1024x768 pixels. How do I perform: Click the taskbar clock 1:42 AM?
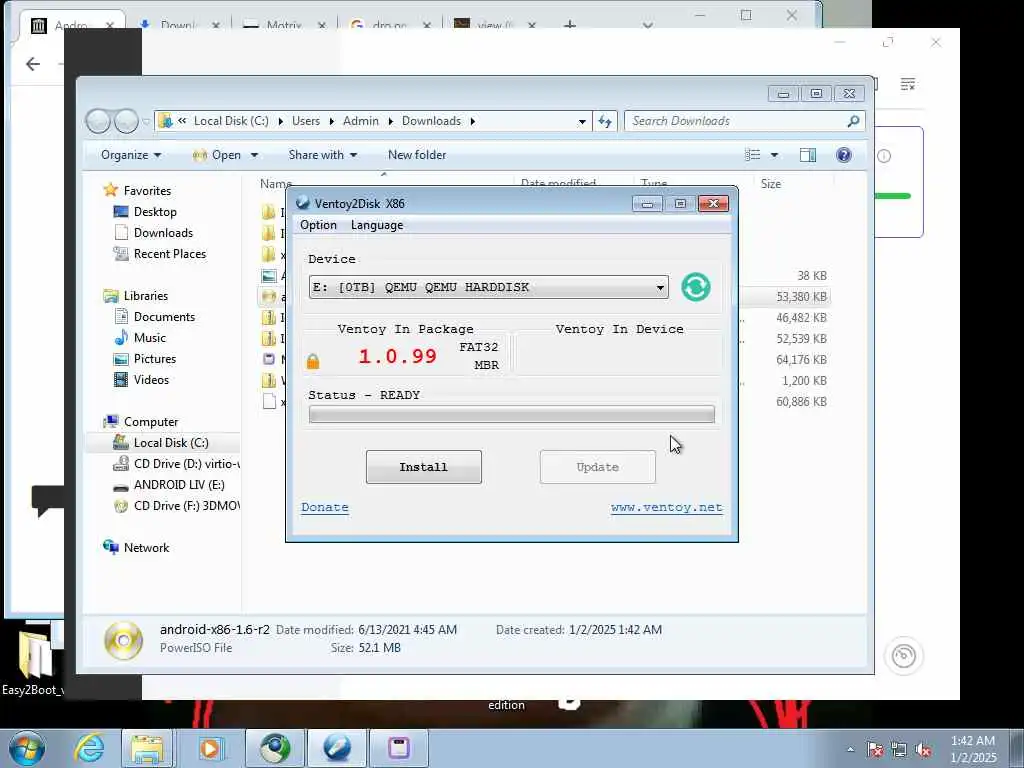tap(972, 741)
